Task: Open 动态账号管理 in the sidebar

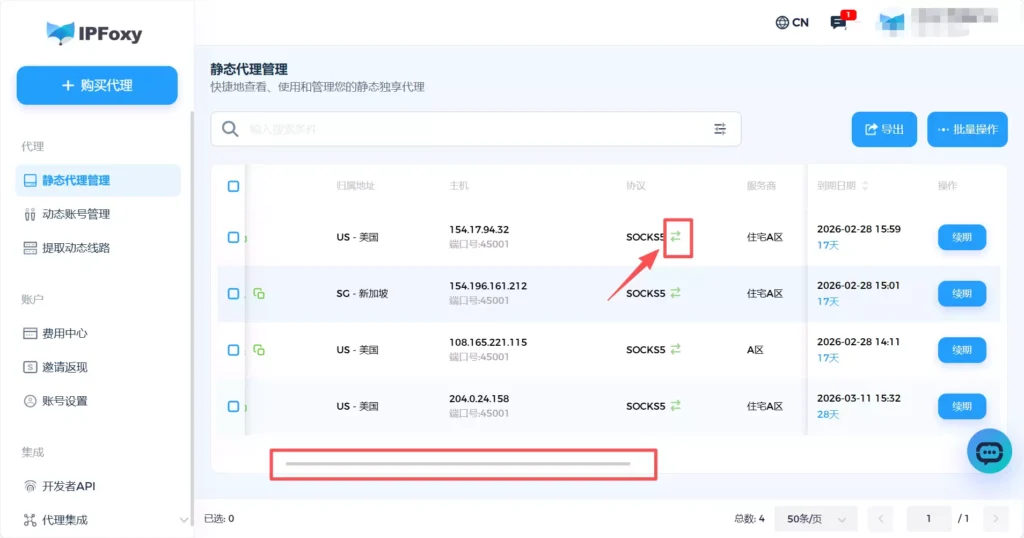Action: (76, 214)
